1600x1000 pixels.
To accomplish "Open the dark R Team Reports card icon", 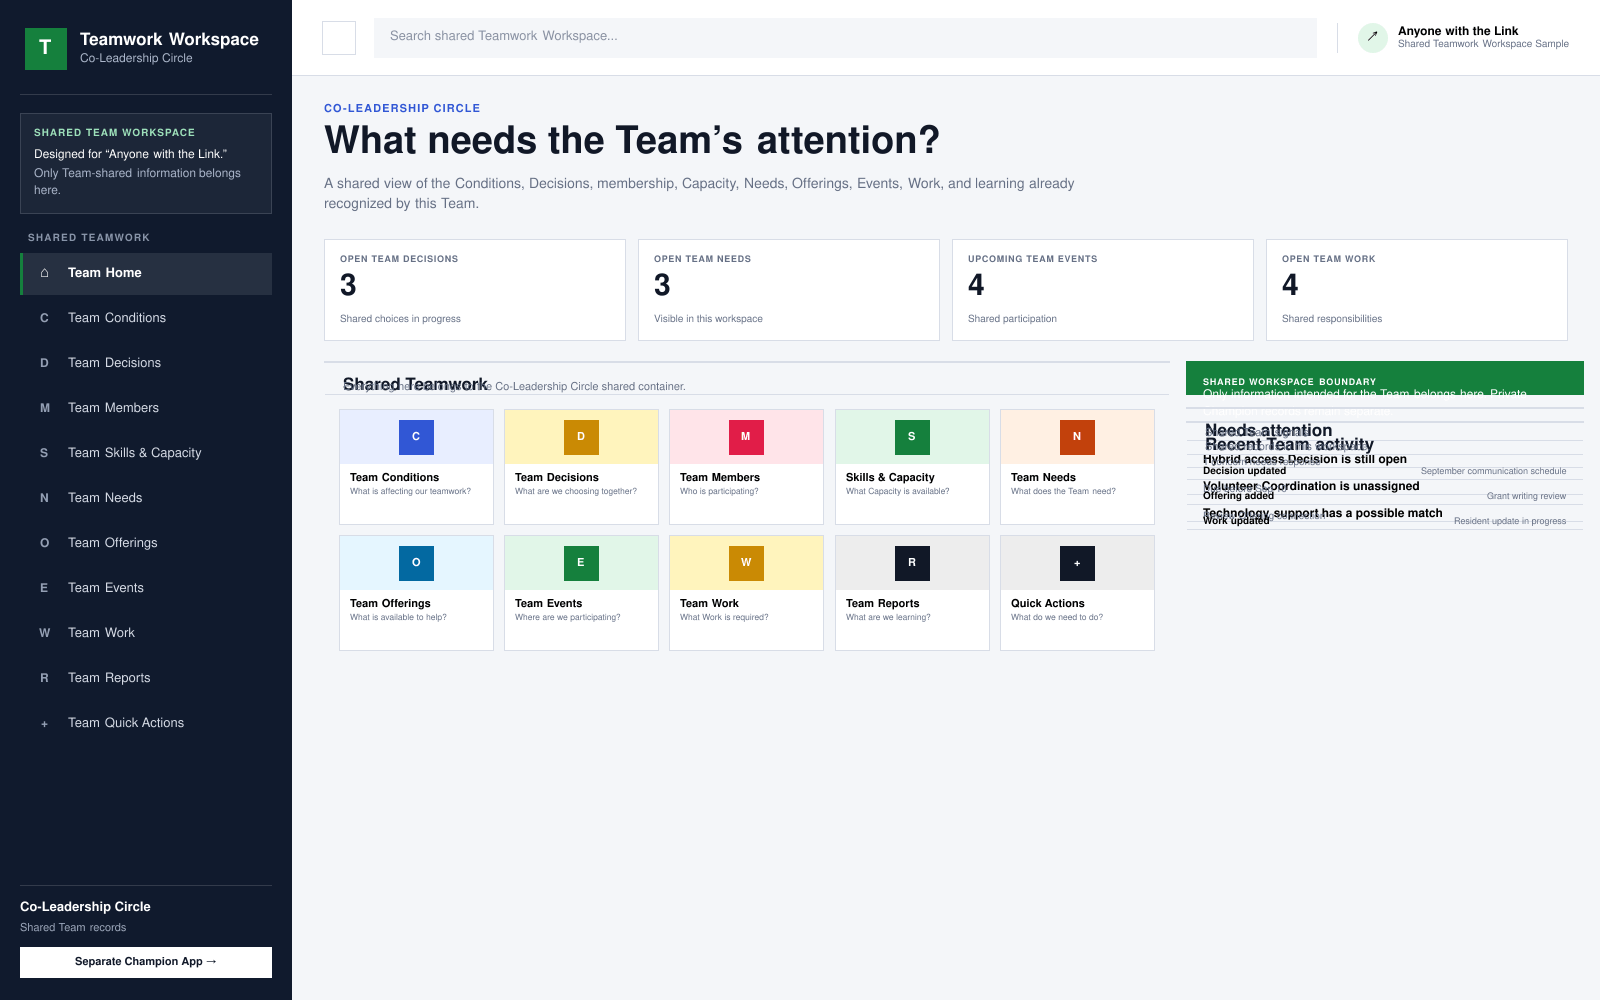I will [912, 563].
